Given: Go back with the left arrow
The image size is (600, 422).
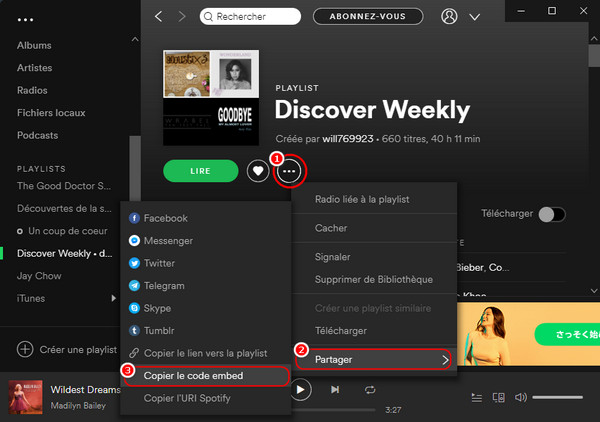Looking at the screenshot, I should point(158,17).
